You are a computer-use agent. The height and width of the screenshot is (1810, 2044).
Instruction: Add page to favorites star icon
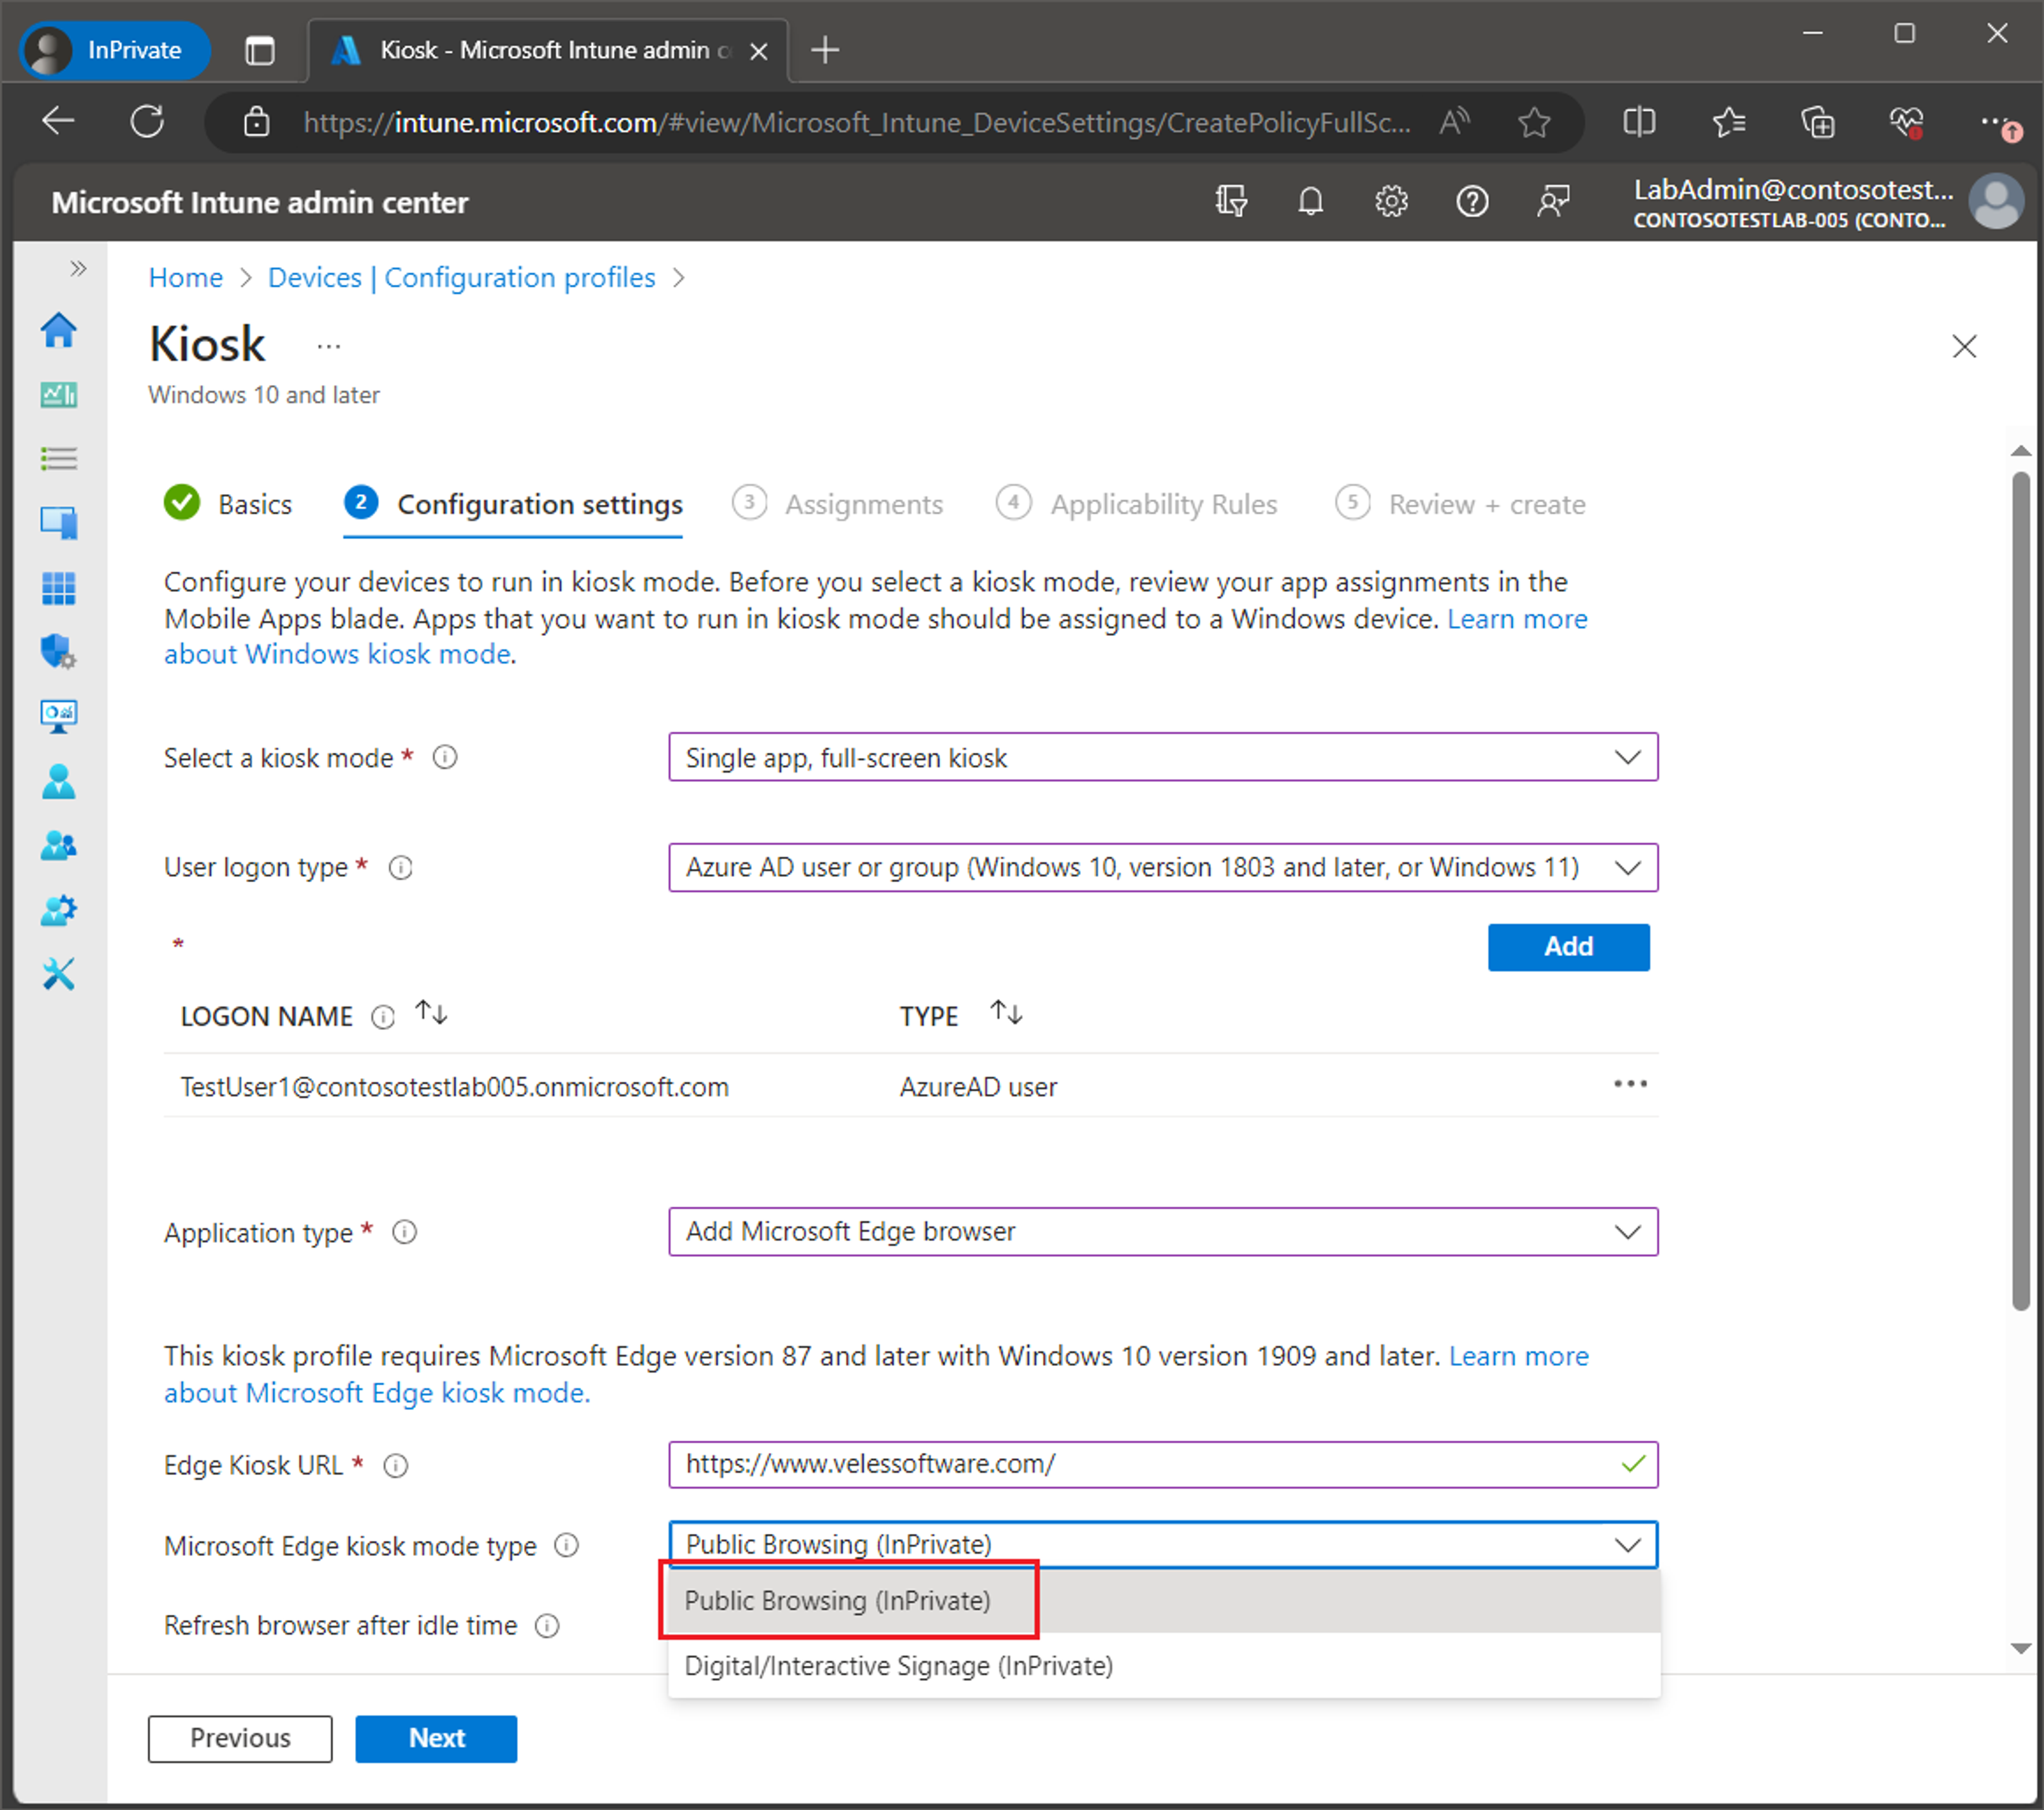1534,122
